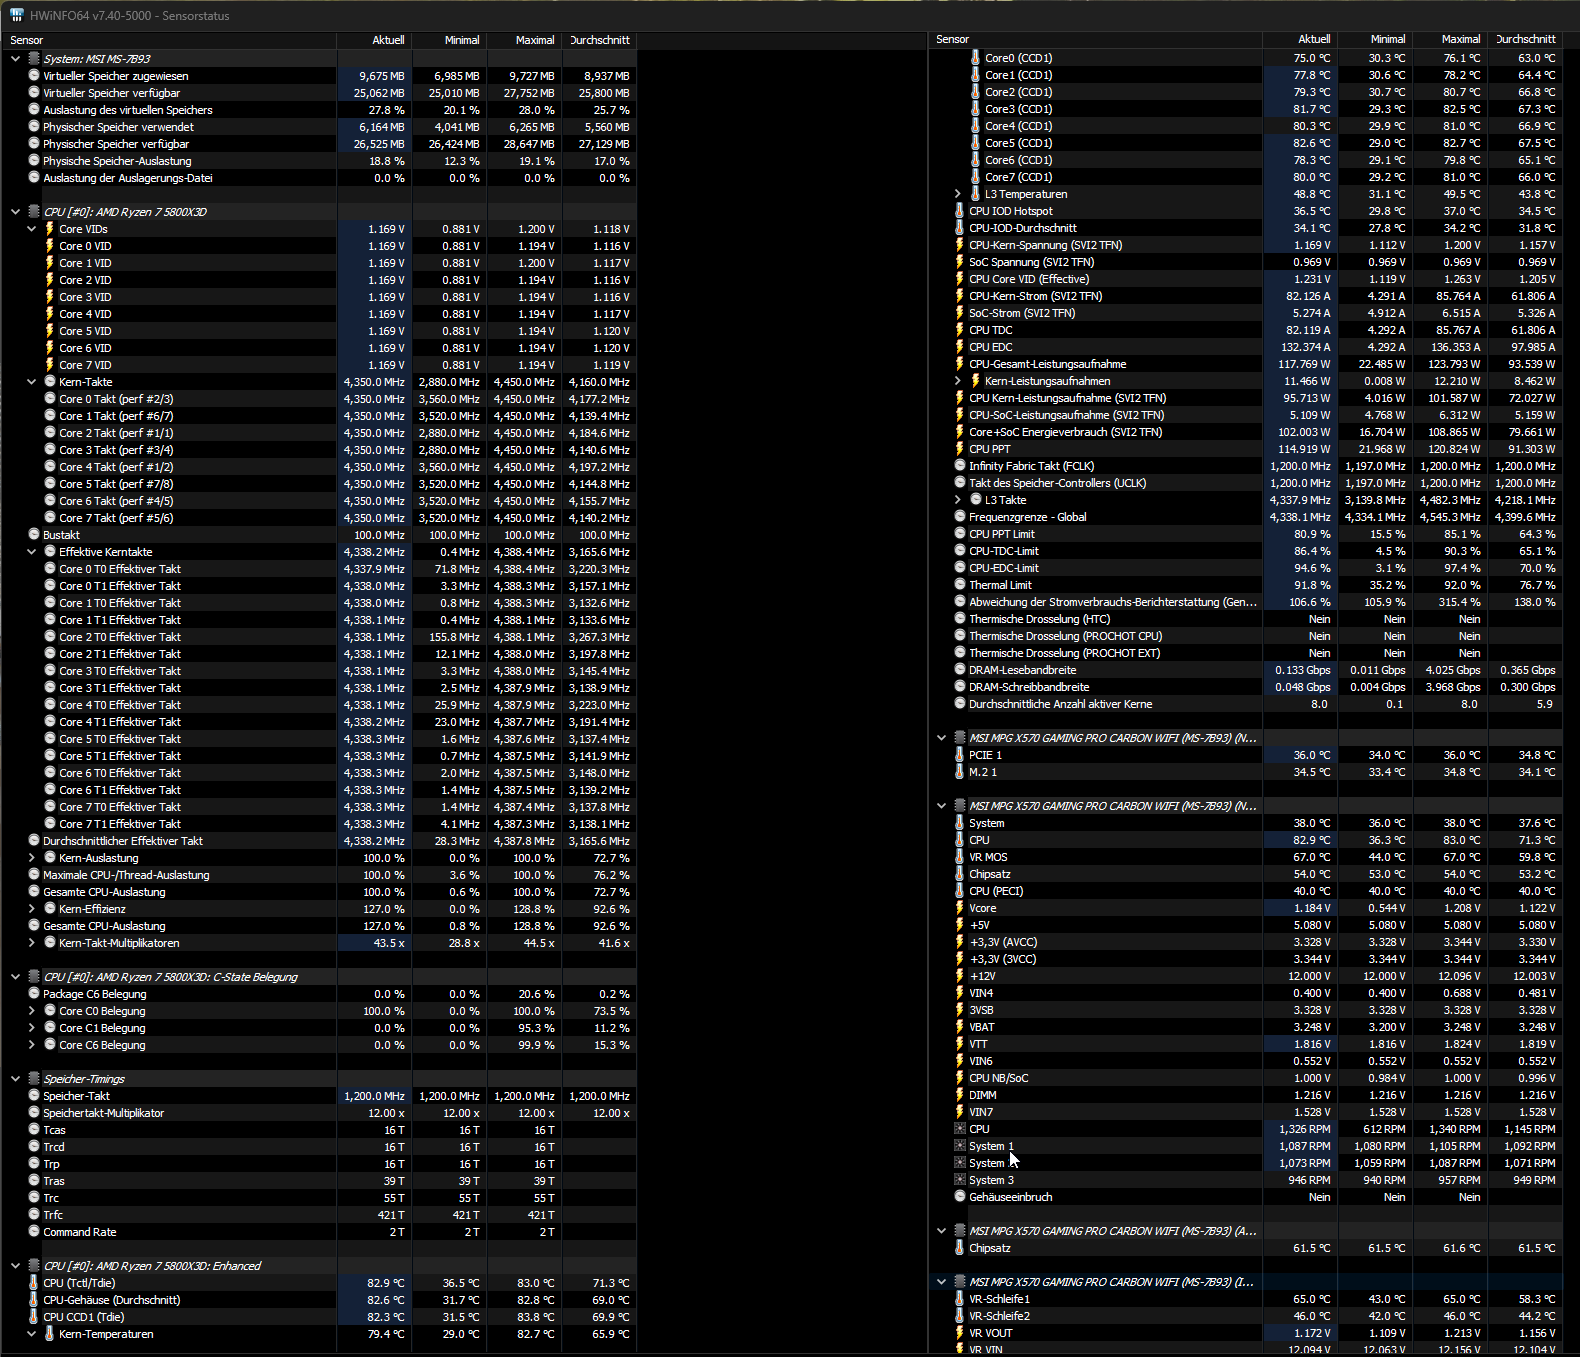The height and width of the screenshot is (1357, 1580).
Task: Collapse the Kern-Takte subtree
Action: tap(32, 382)
